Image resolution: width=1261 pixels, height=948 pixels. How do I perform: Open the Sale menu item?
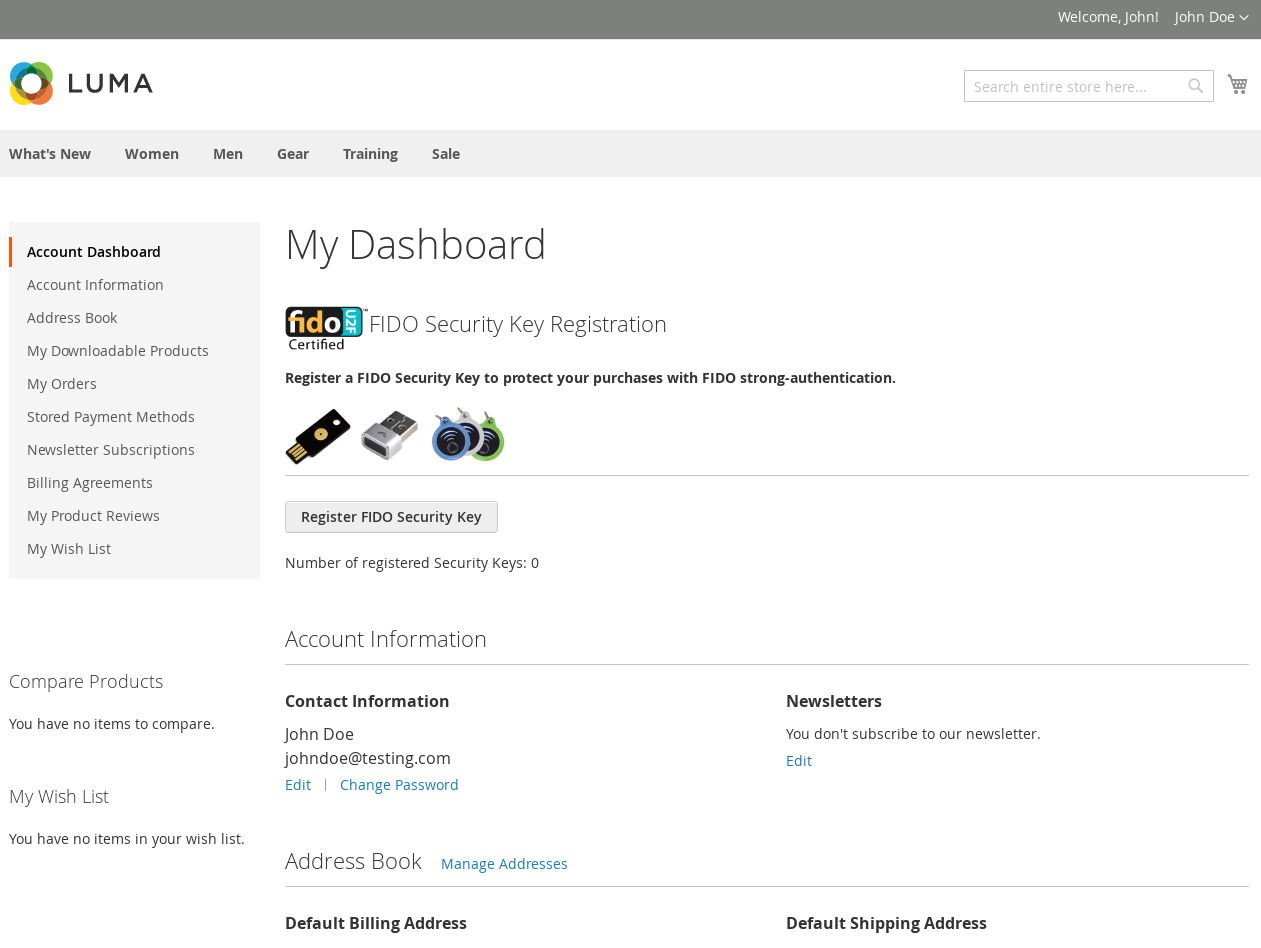pos(446,154)
